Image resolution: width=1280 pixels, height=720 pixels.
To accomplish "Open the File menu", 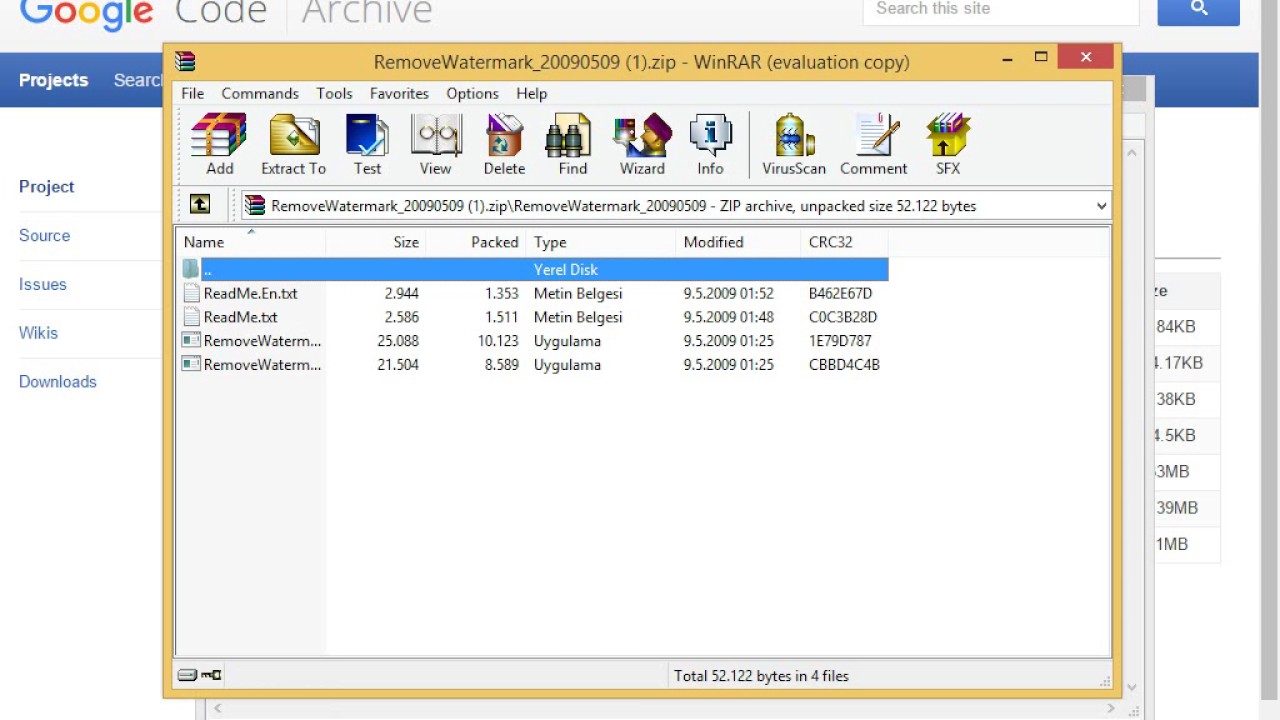I will pyautogui.click(x=192, y=93).
